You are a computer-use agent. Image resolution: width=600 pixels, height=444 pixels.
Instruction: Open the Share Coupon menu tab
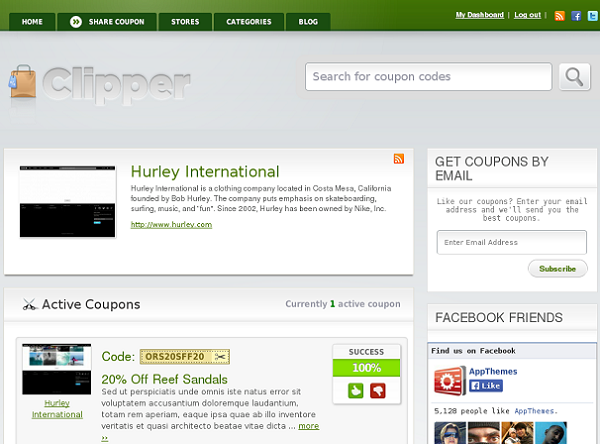coord(107,22)
